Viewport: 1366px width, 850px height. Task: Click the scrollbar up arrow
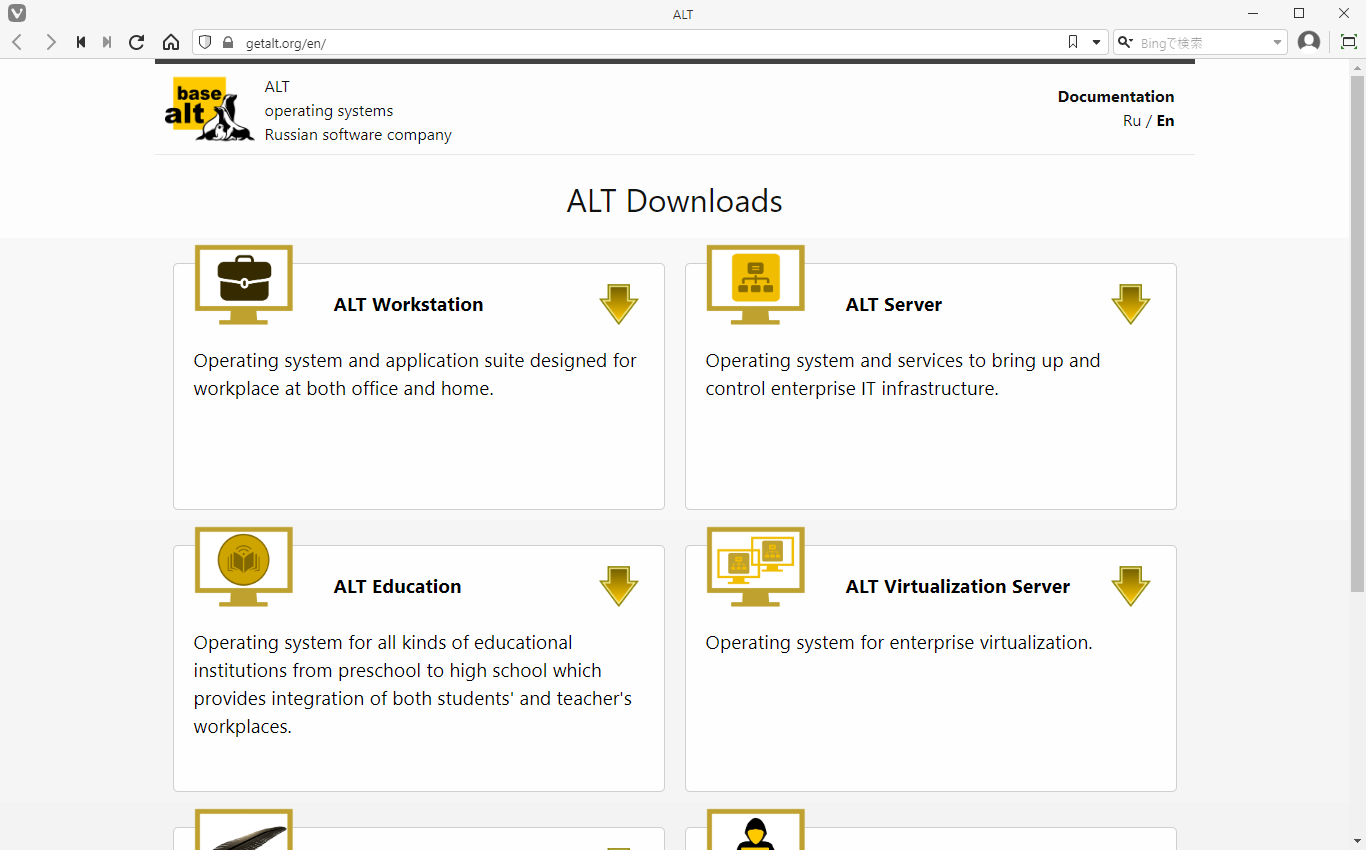(x=1357, y=66)
